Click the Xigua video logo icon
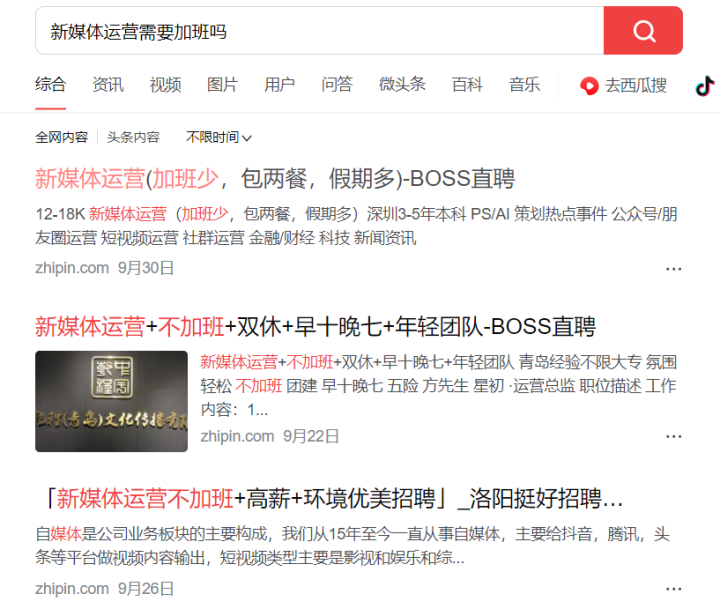The width and height of the screenshot is (720, 609). point(589,85)
